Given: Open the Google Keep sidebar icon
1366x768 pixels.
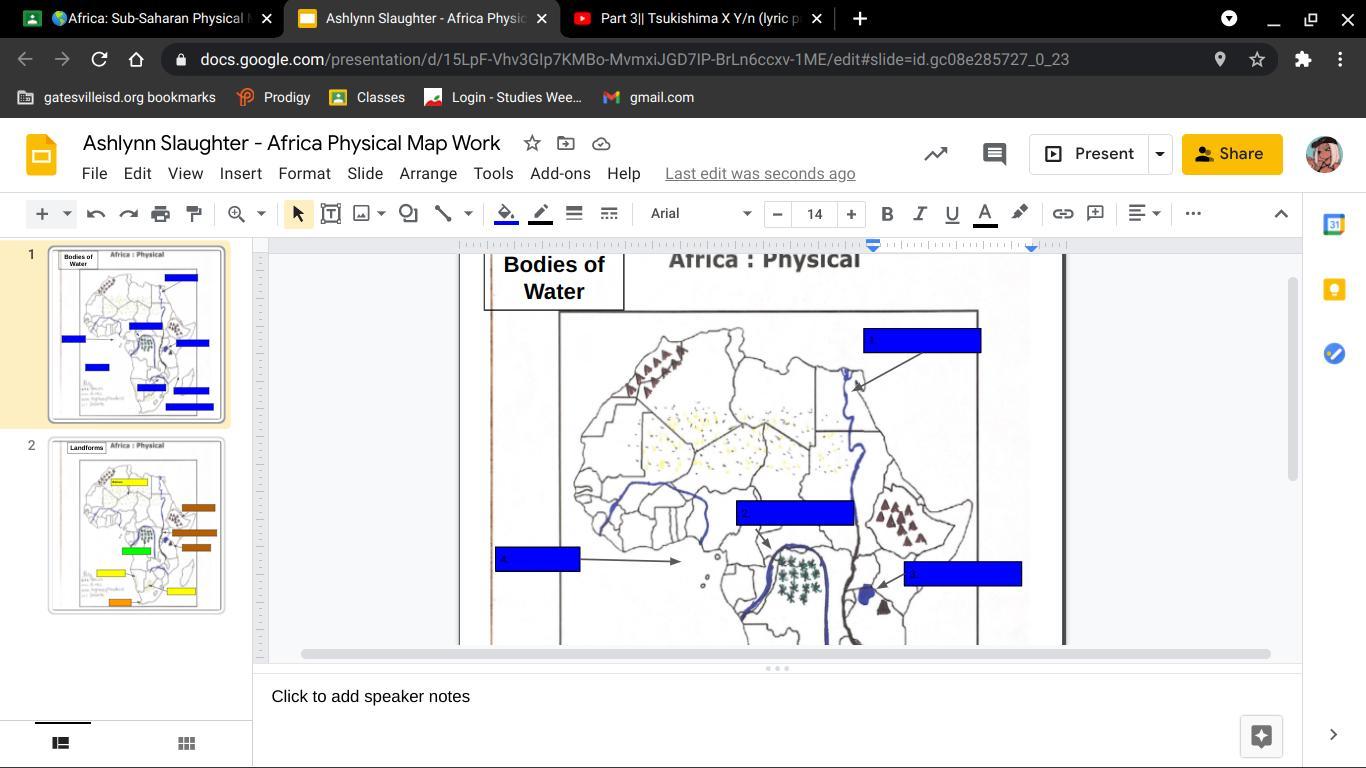Looking at the screenshot, I should click(1334, 289).
